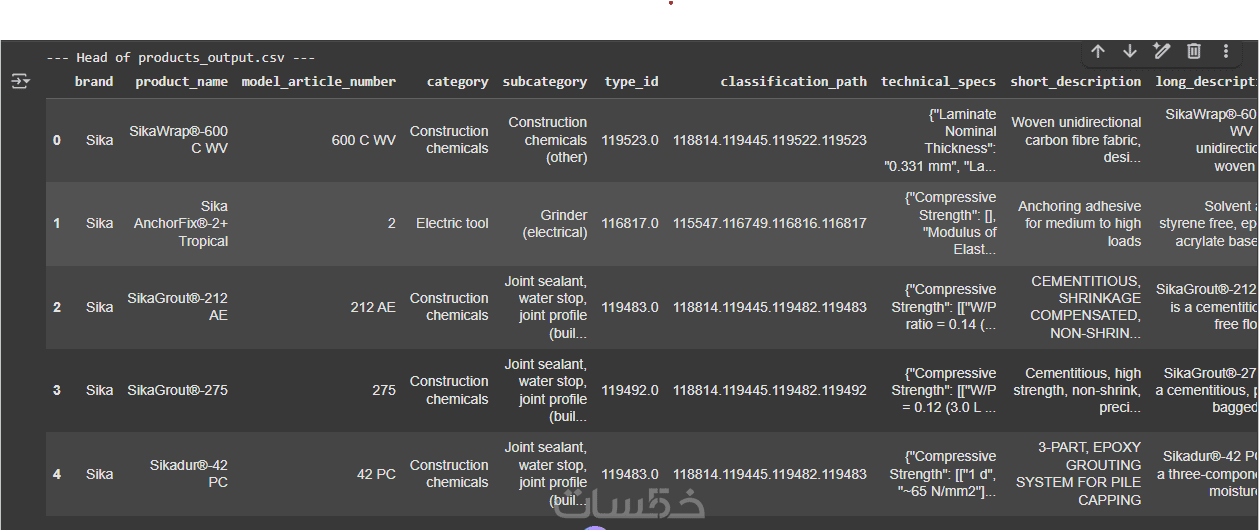
Task: Click the type_id column header
Action: 631,82
